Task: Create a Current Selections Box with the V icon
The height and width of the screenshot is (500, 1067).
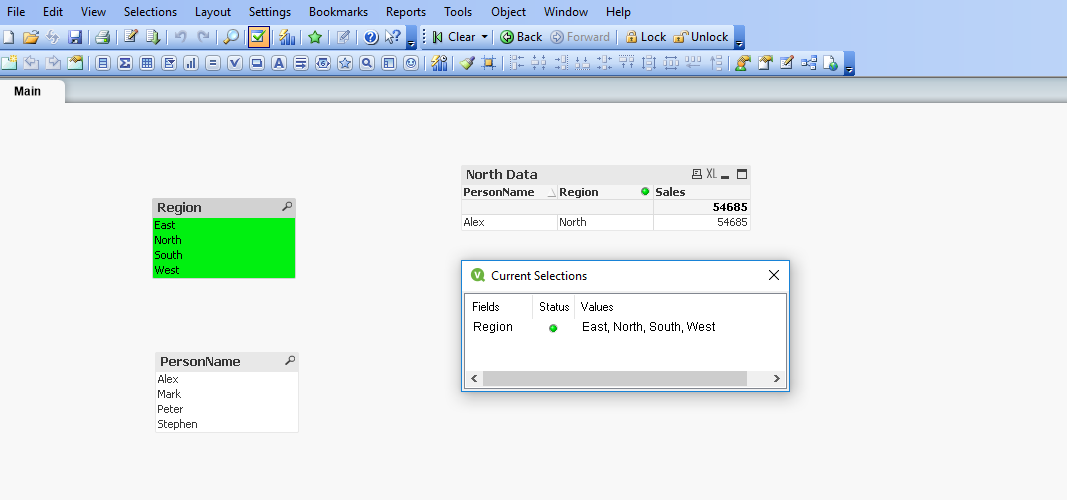Action: point(235,63)
